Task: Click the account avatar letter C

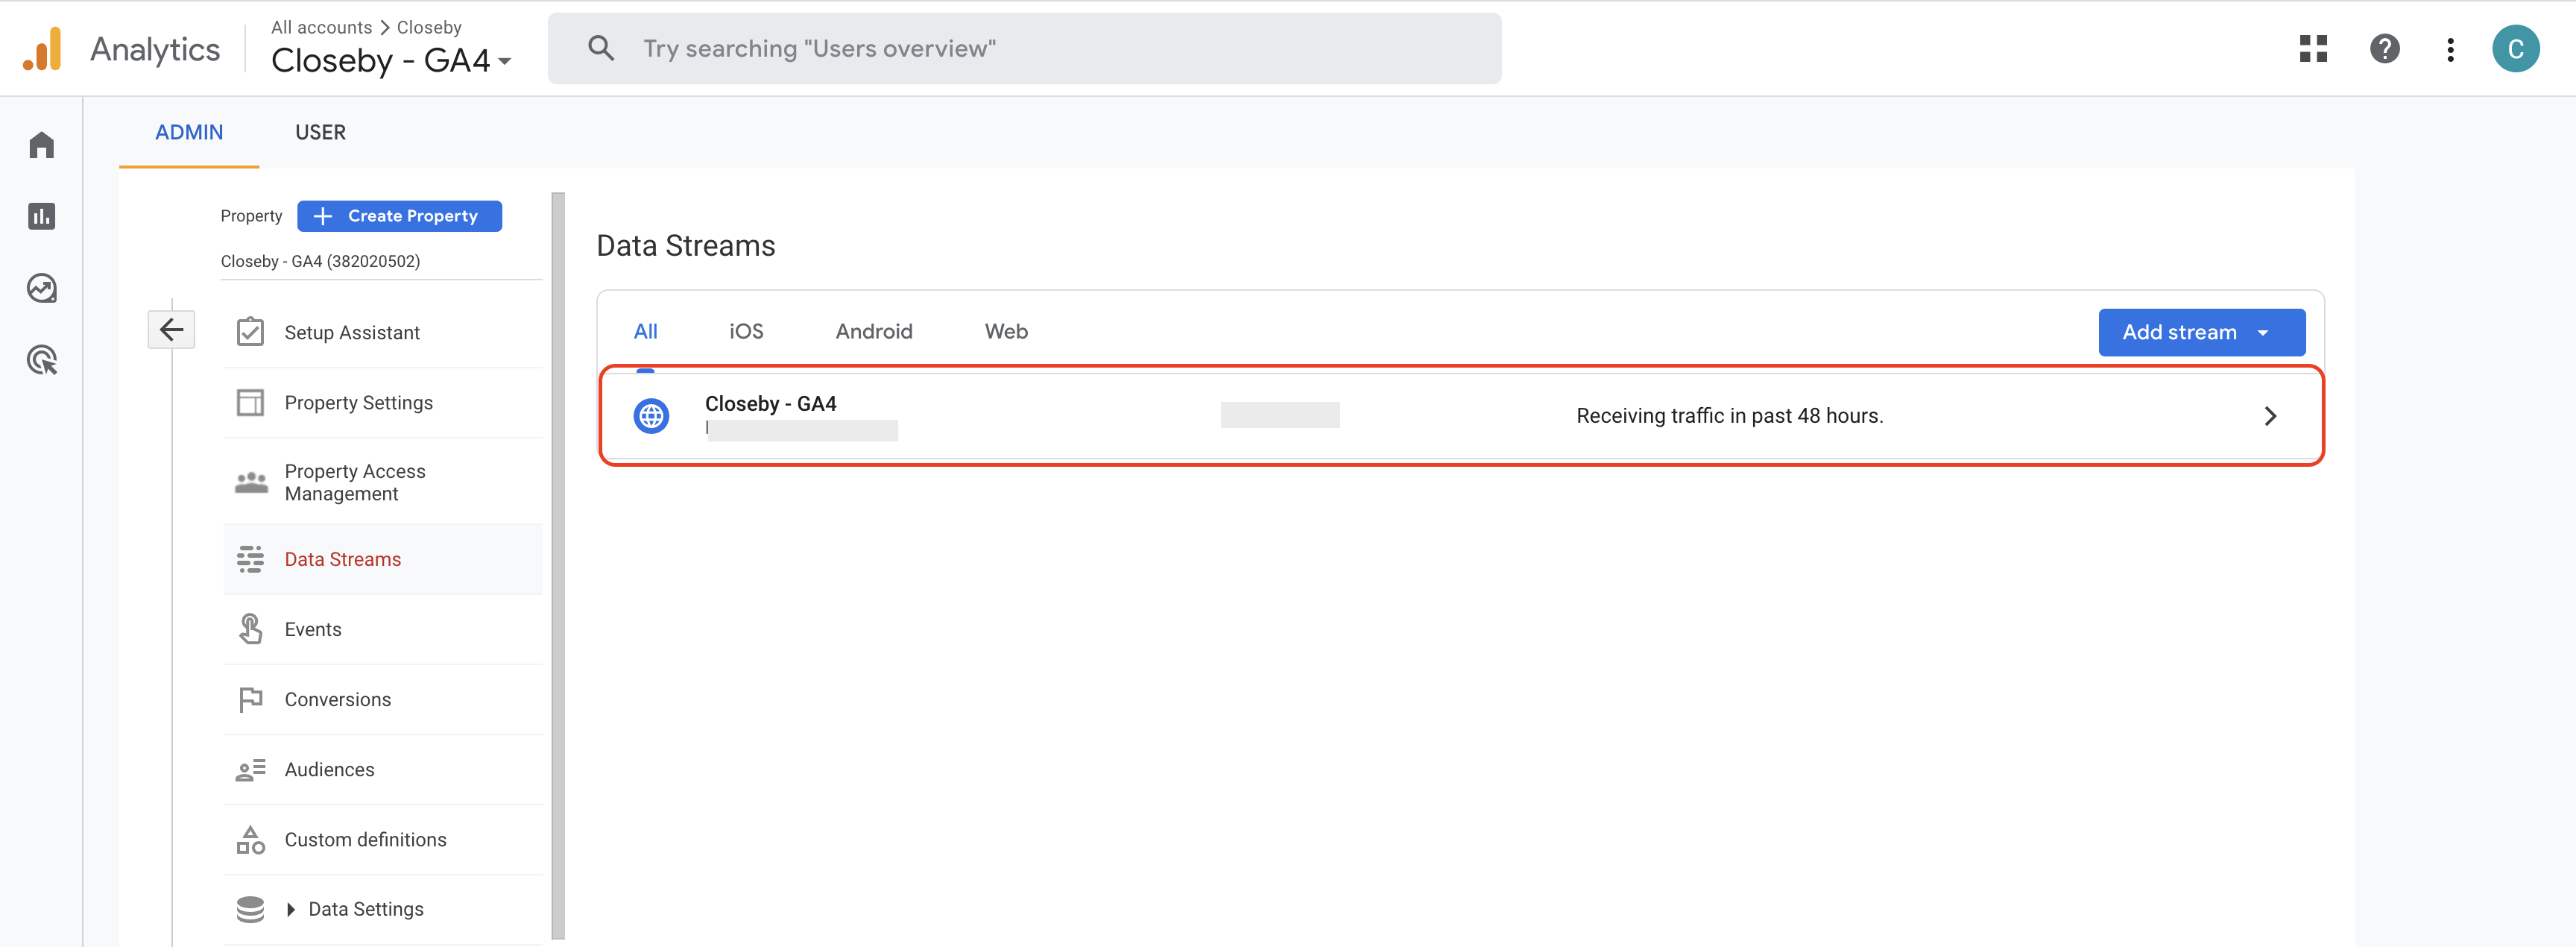Action: [2515, 49]
